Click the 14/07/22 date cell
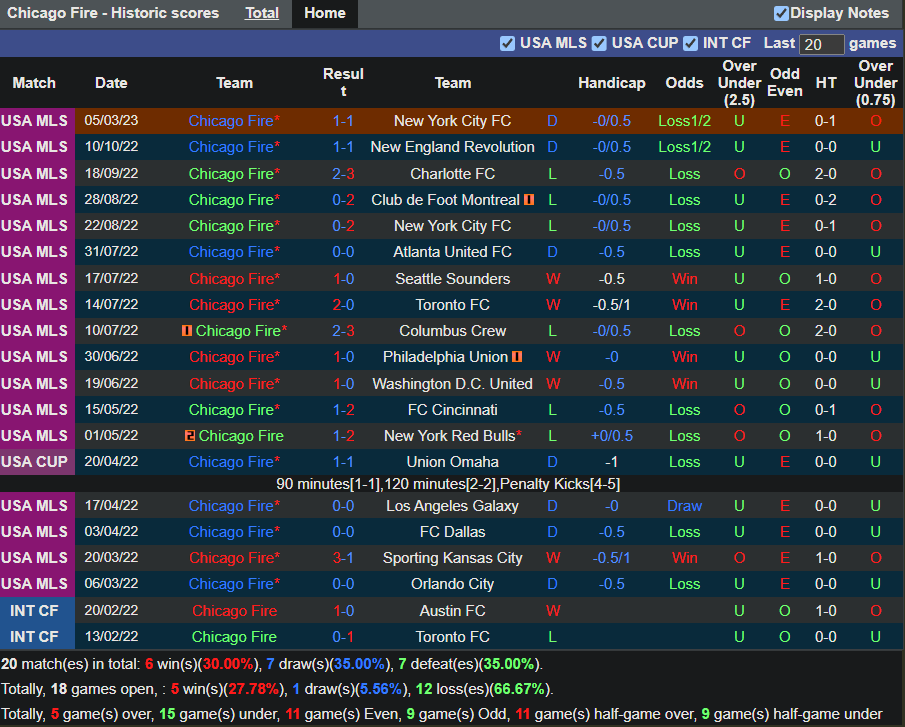905x727 pixels. tap(111, 305)
